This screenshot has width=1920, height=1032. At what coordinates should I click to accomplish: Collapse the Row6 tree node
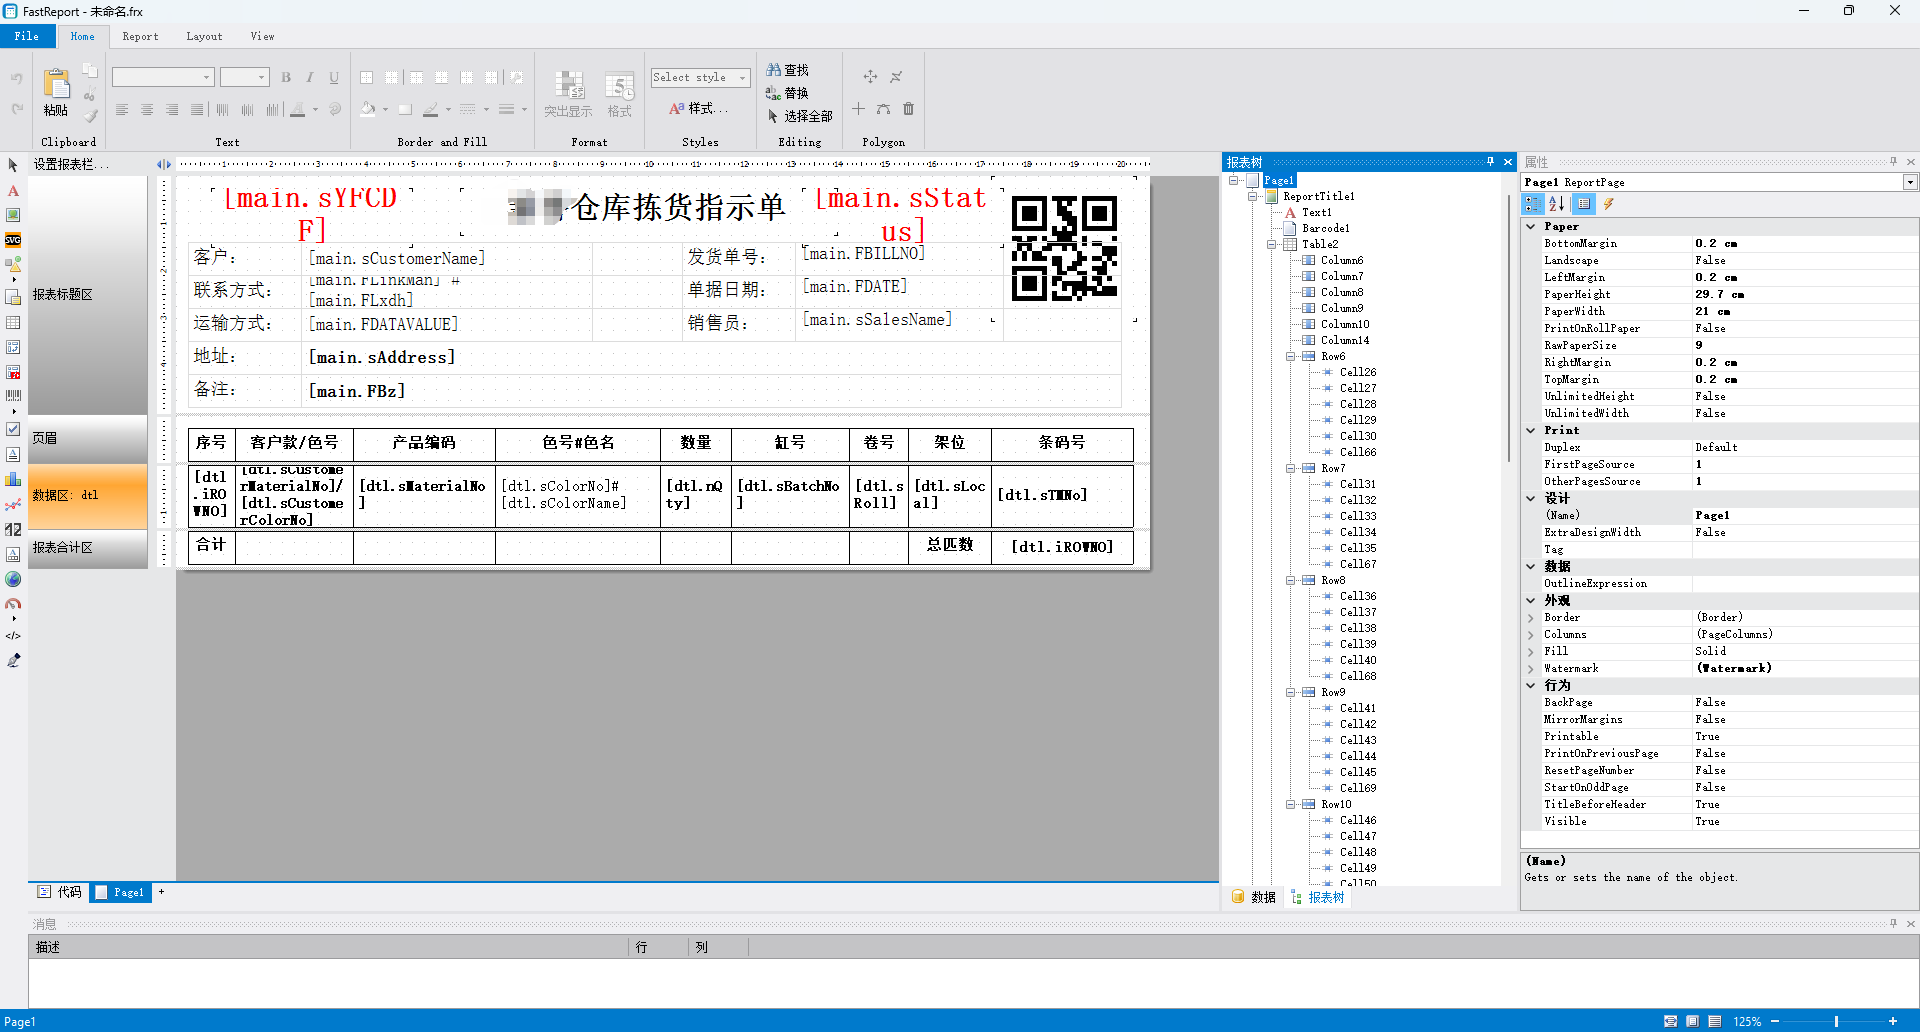coord(1291,356)
